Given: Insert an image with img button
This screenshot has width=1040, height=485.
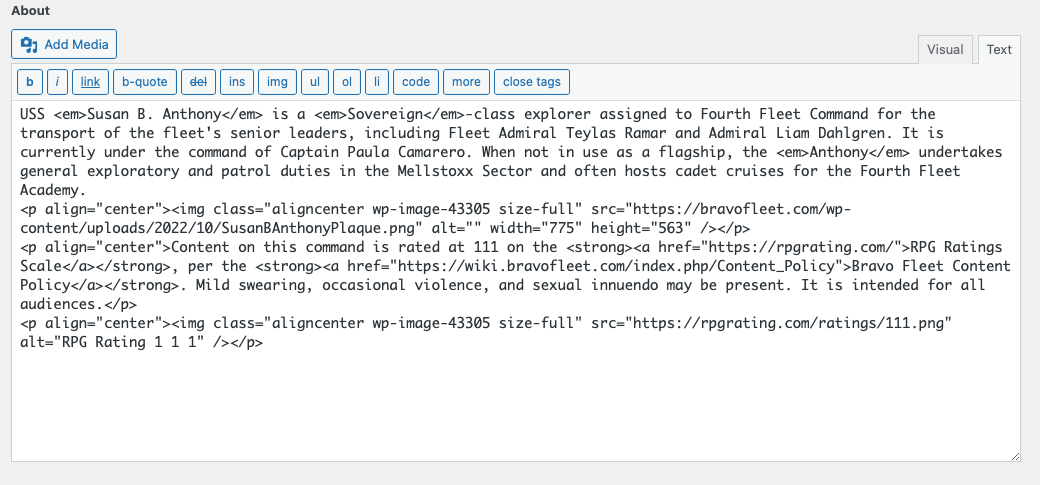Looking at the screenshot, I should 277,82.
